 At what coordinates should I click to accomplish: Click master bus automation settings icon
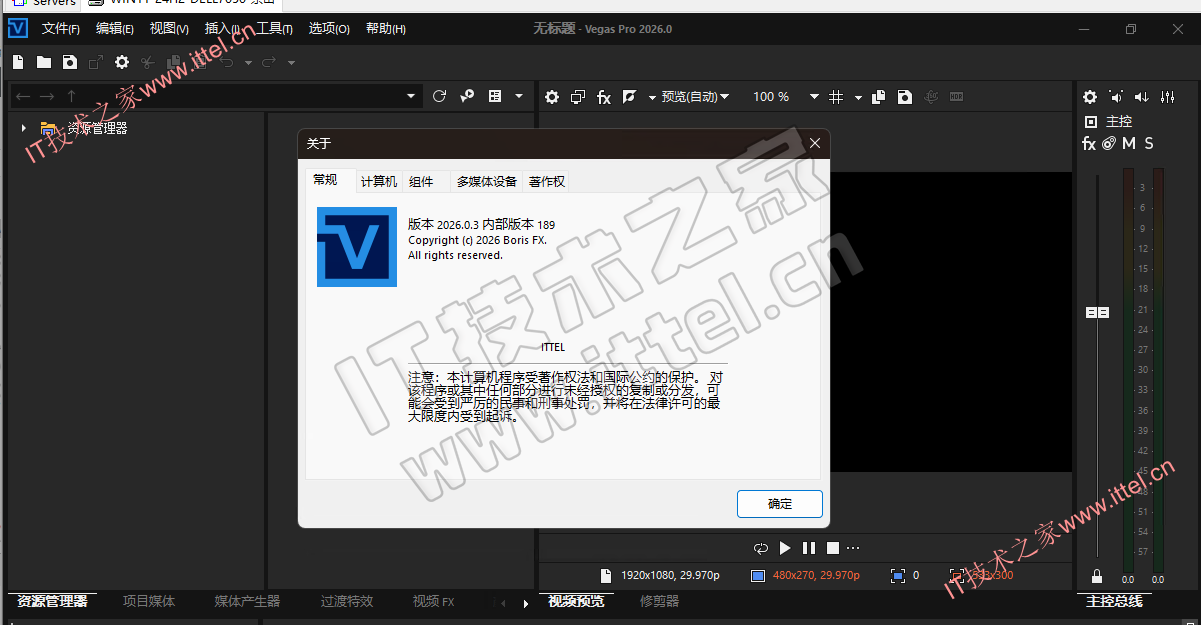coord(1109,144)
